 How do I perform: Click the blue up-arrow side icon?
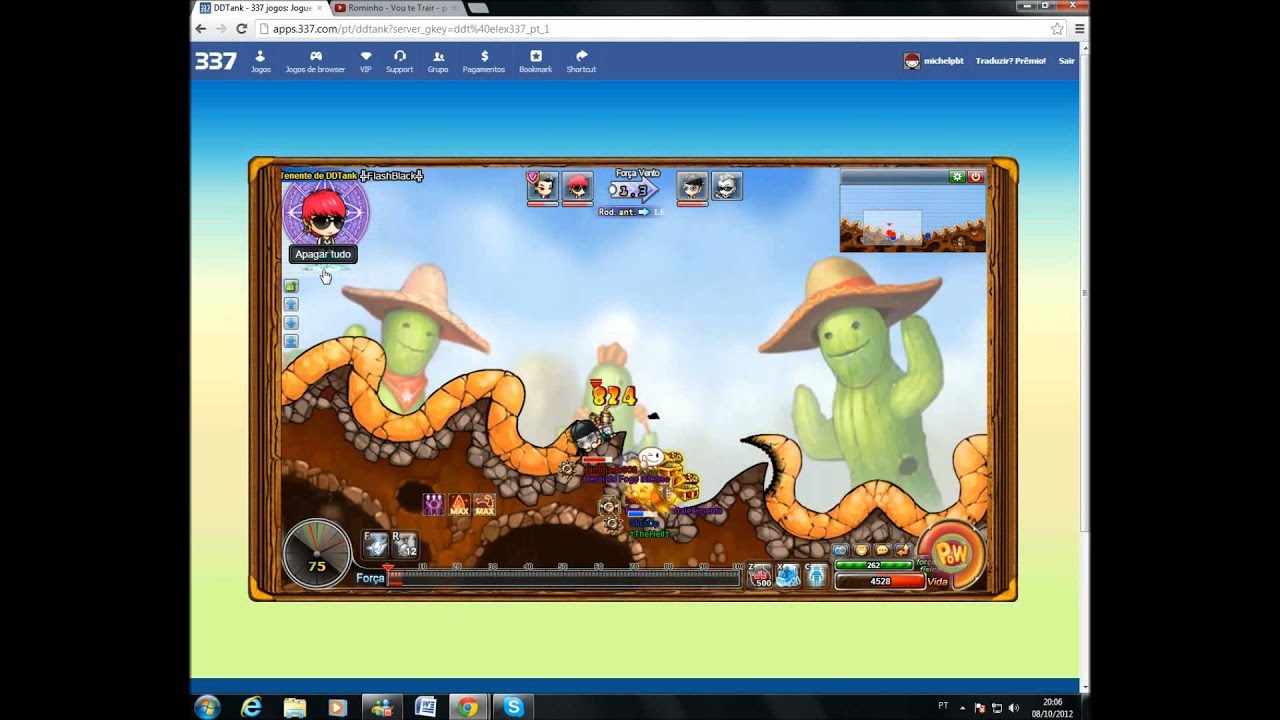tap(291, 304)
